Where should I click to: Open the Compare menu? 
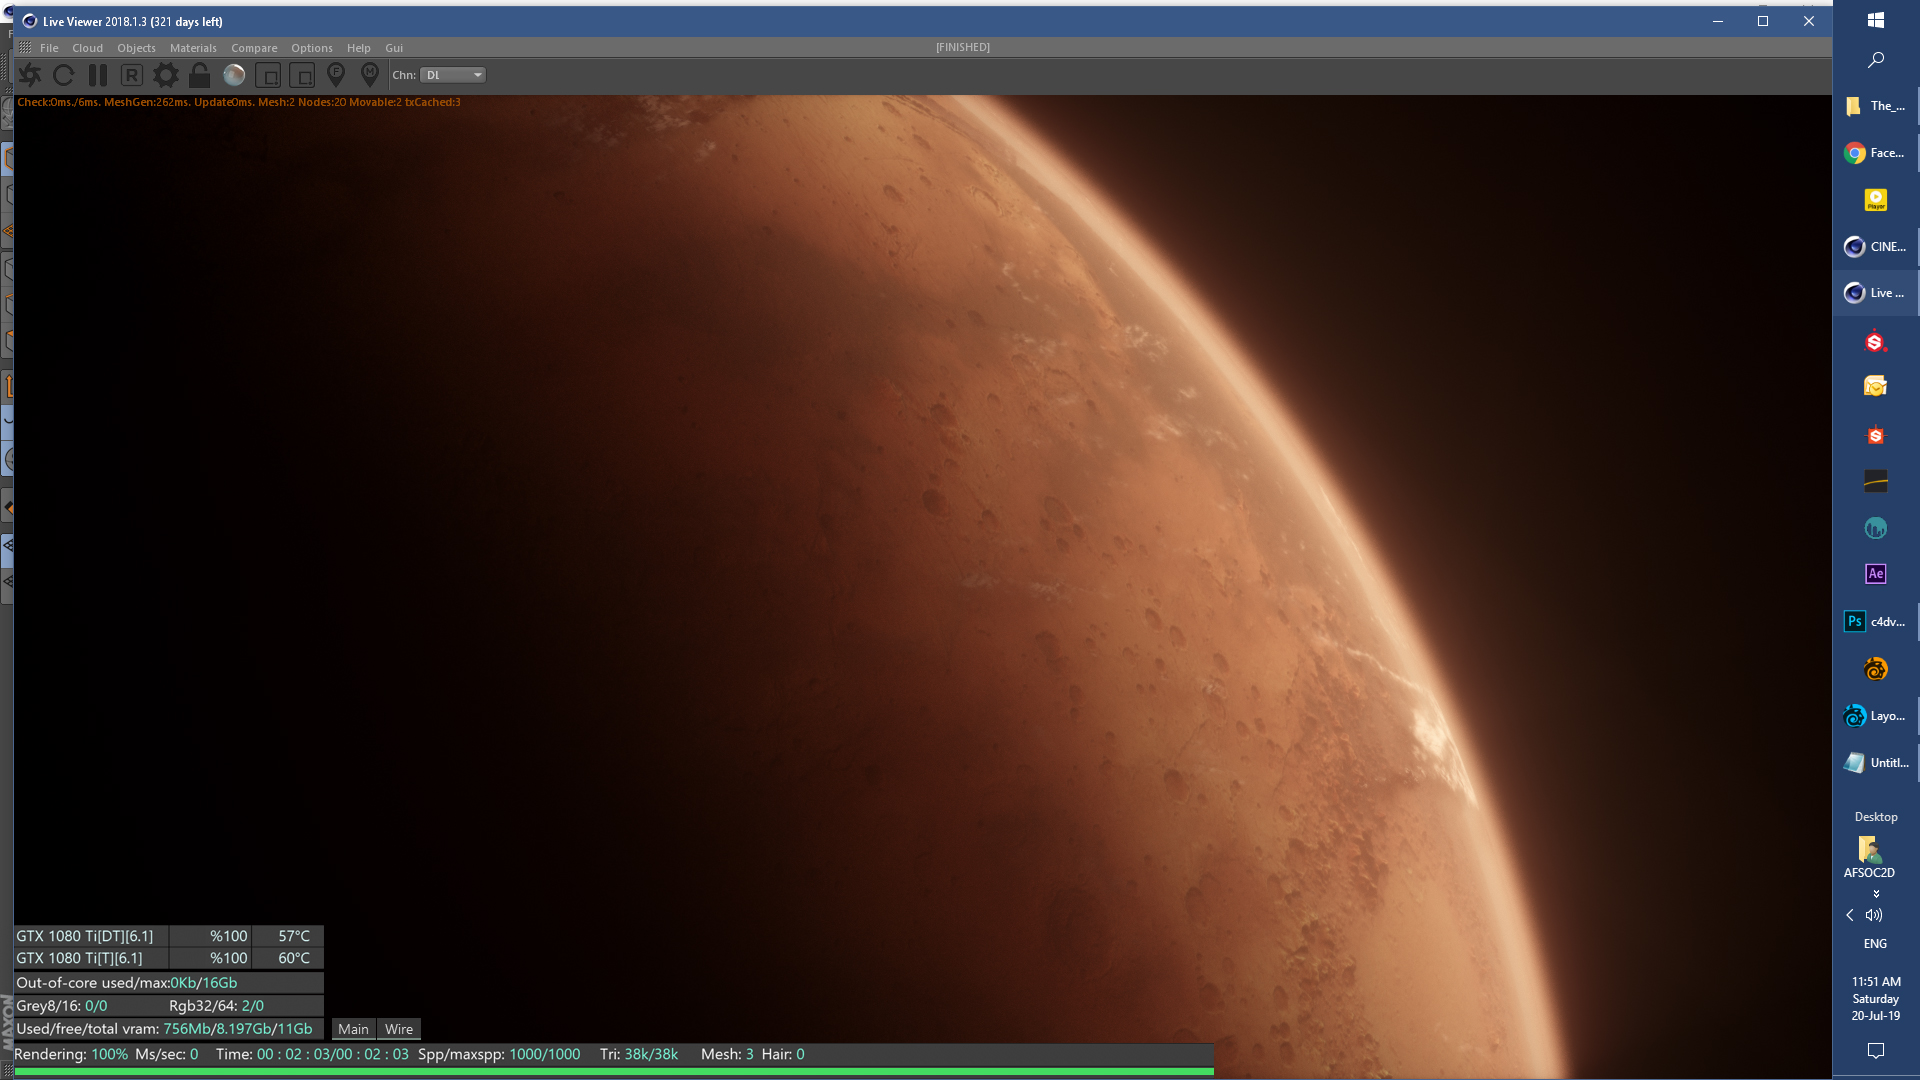click(x=254, y=48)
